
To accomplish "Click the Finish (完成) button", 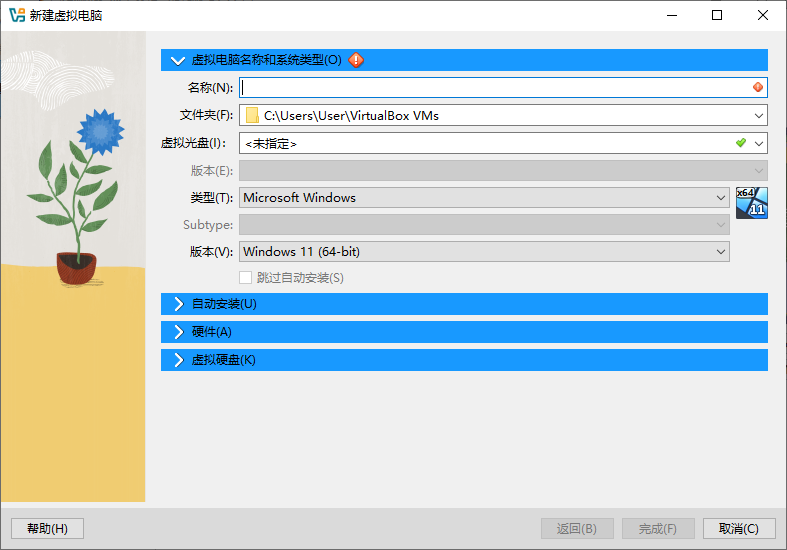I will 658,528.
